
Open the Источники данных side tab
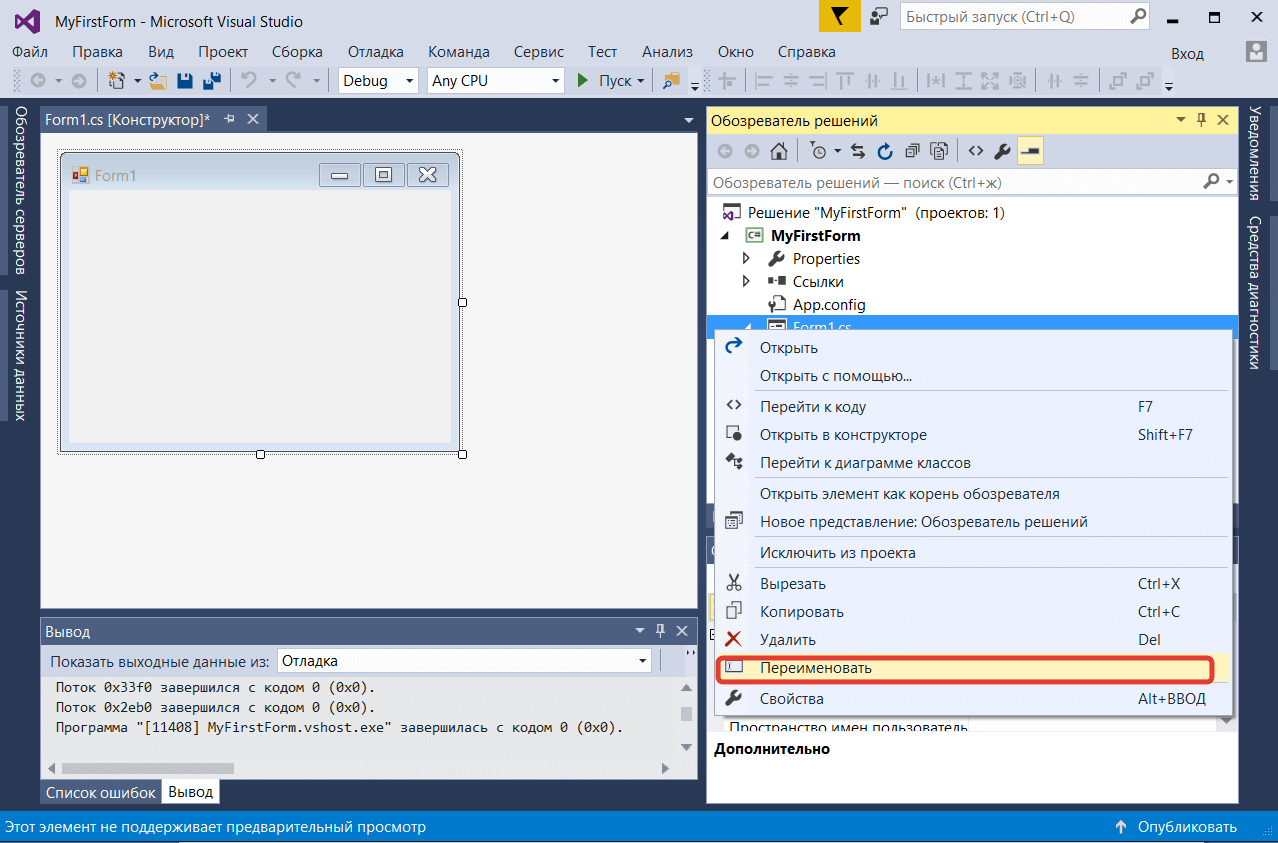(20, 356)
